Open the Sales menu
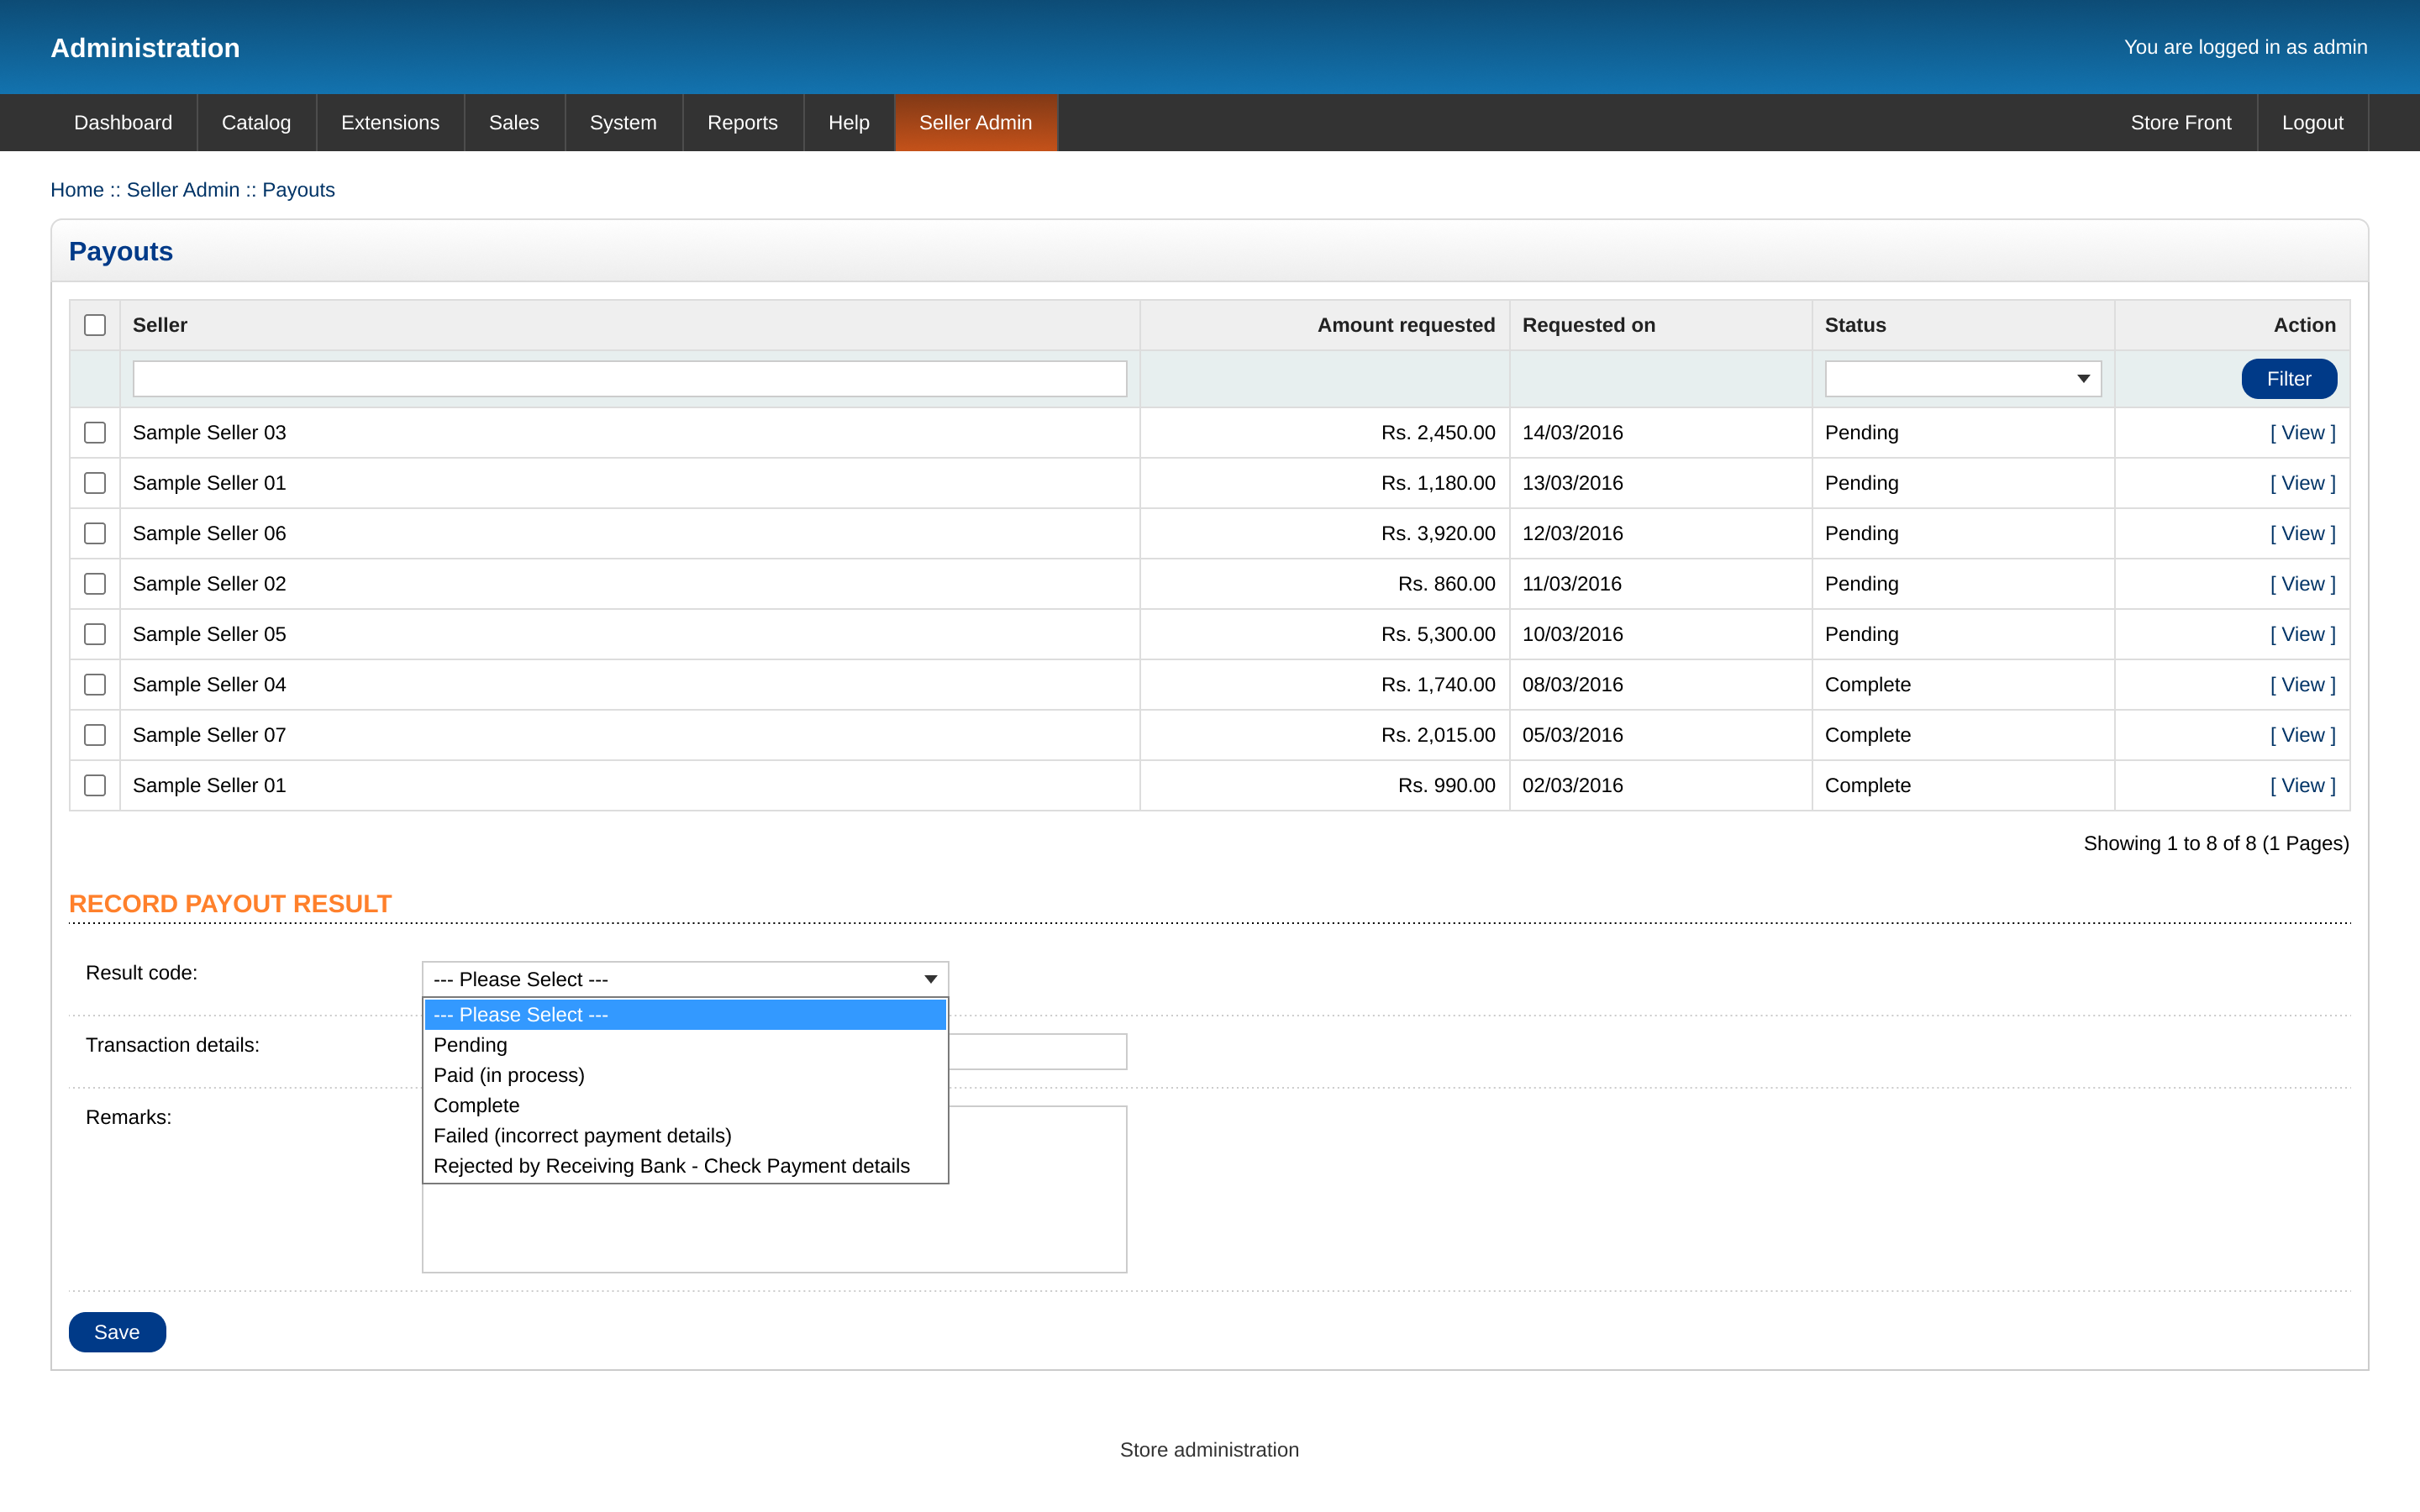Image resolution: width=2420 pixels, height=1512 pixels. (x=514, y=122)
